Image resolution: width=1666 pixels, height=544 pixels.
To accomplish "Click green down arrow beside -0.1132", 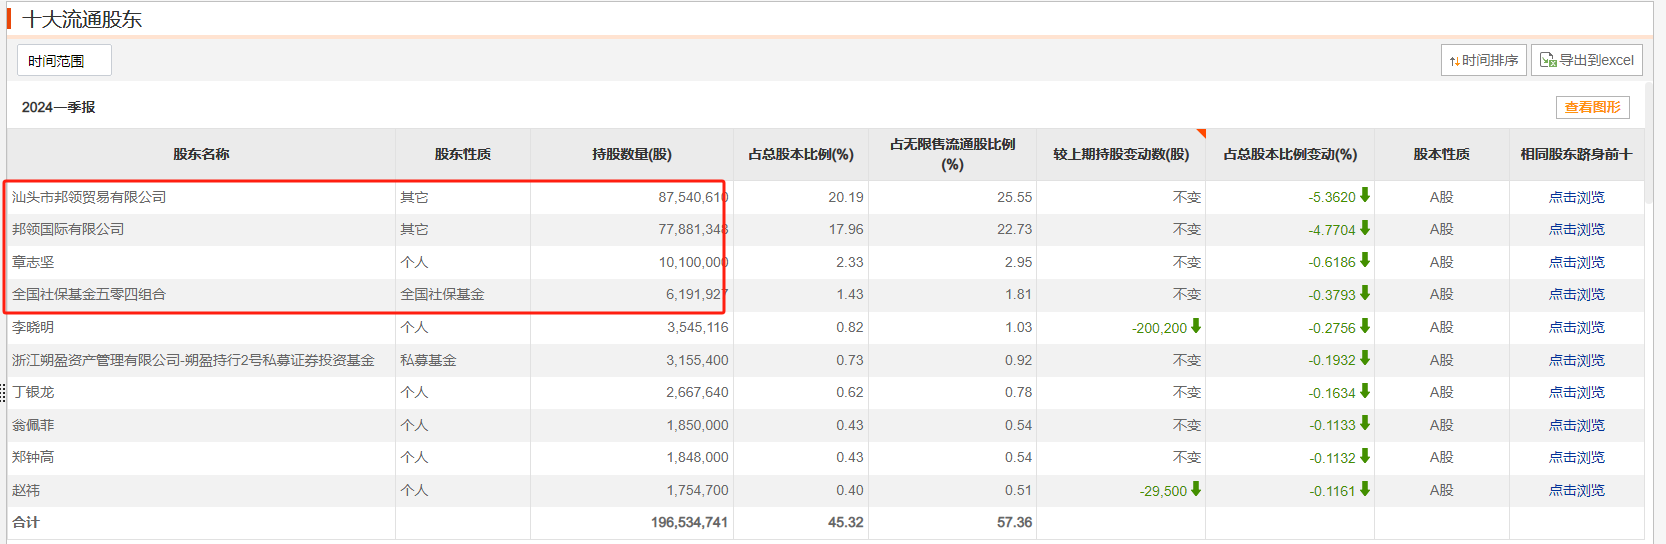I will 1365,456.
